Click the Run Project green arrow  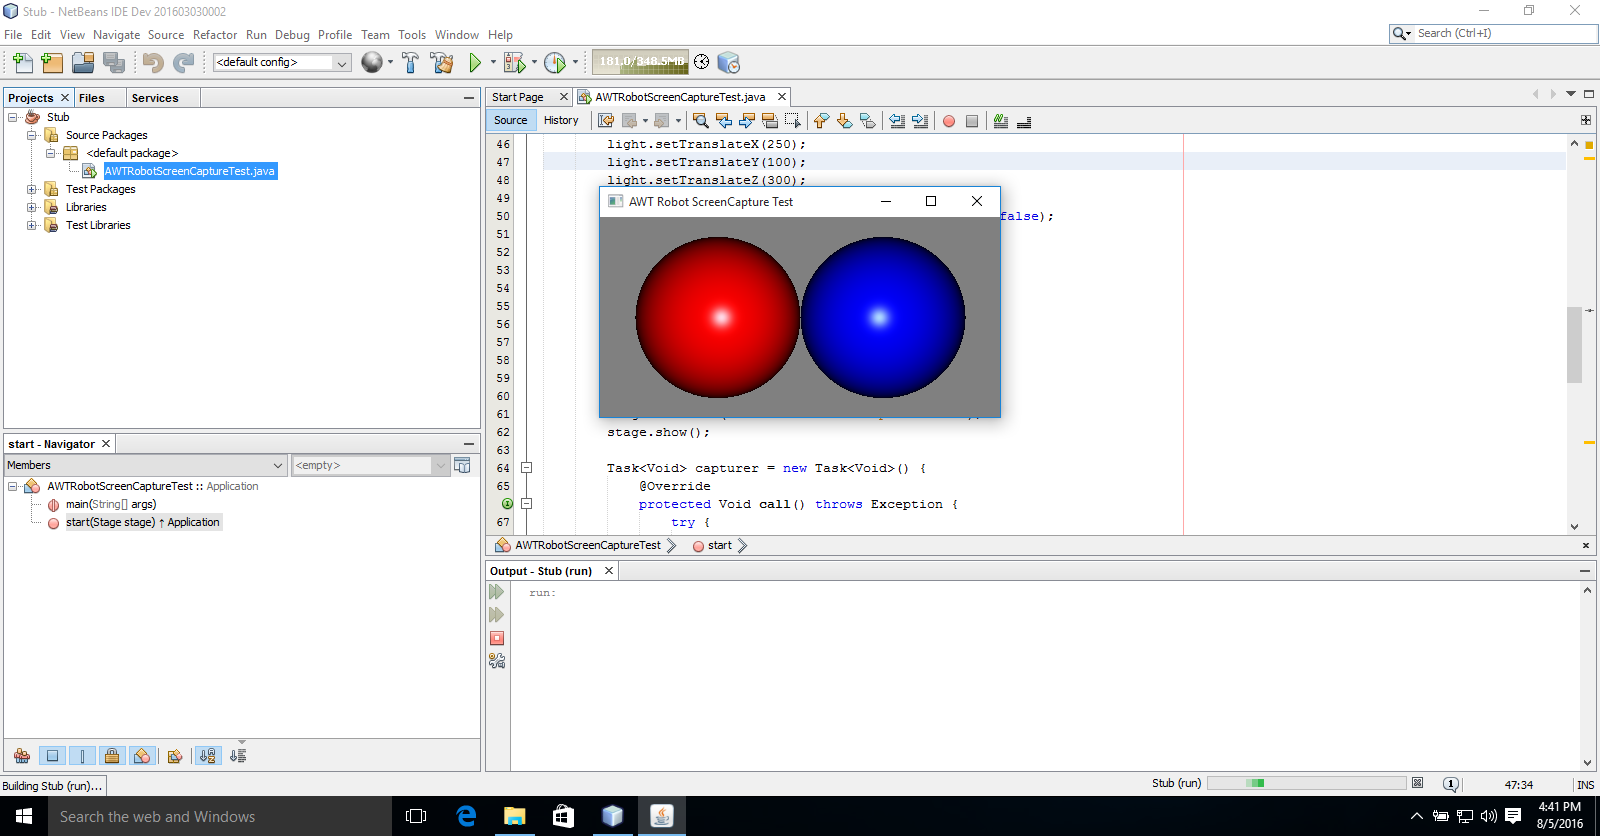point(475,63)
